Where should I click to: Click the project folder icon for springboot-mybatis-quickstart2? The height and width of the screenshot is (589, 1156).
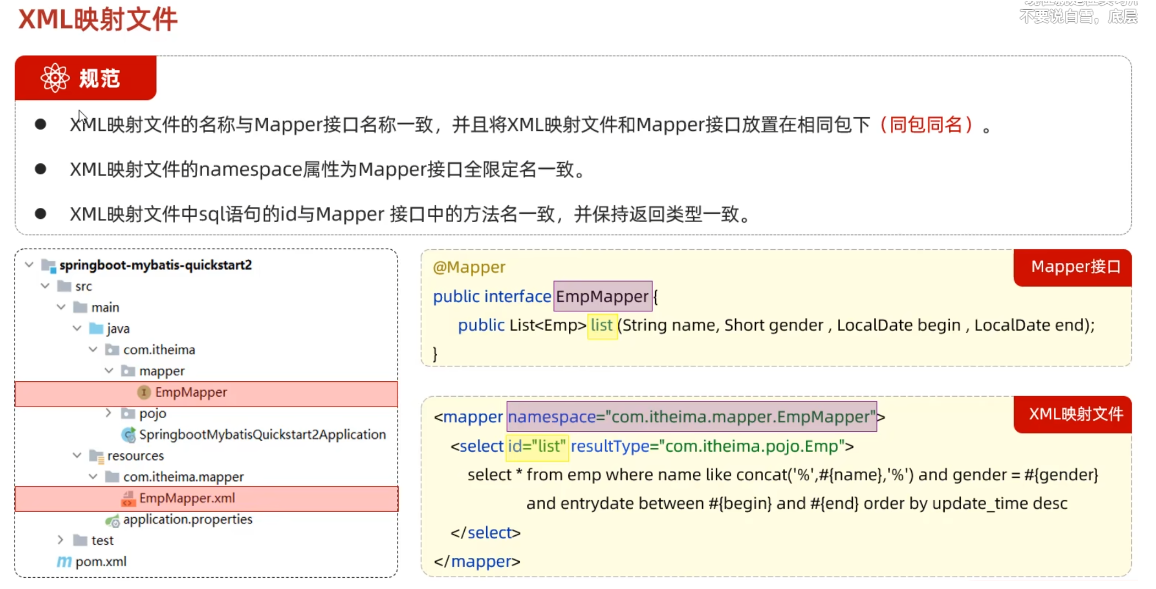click(49, 265)
